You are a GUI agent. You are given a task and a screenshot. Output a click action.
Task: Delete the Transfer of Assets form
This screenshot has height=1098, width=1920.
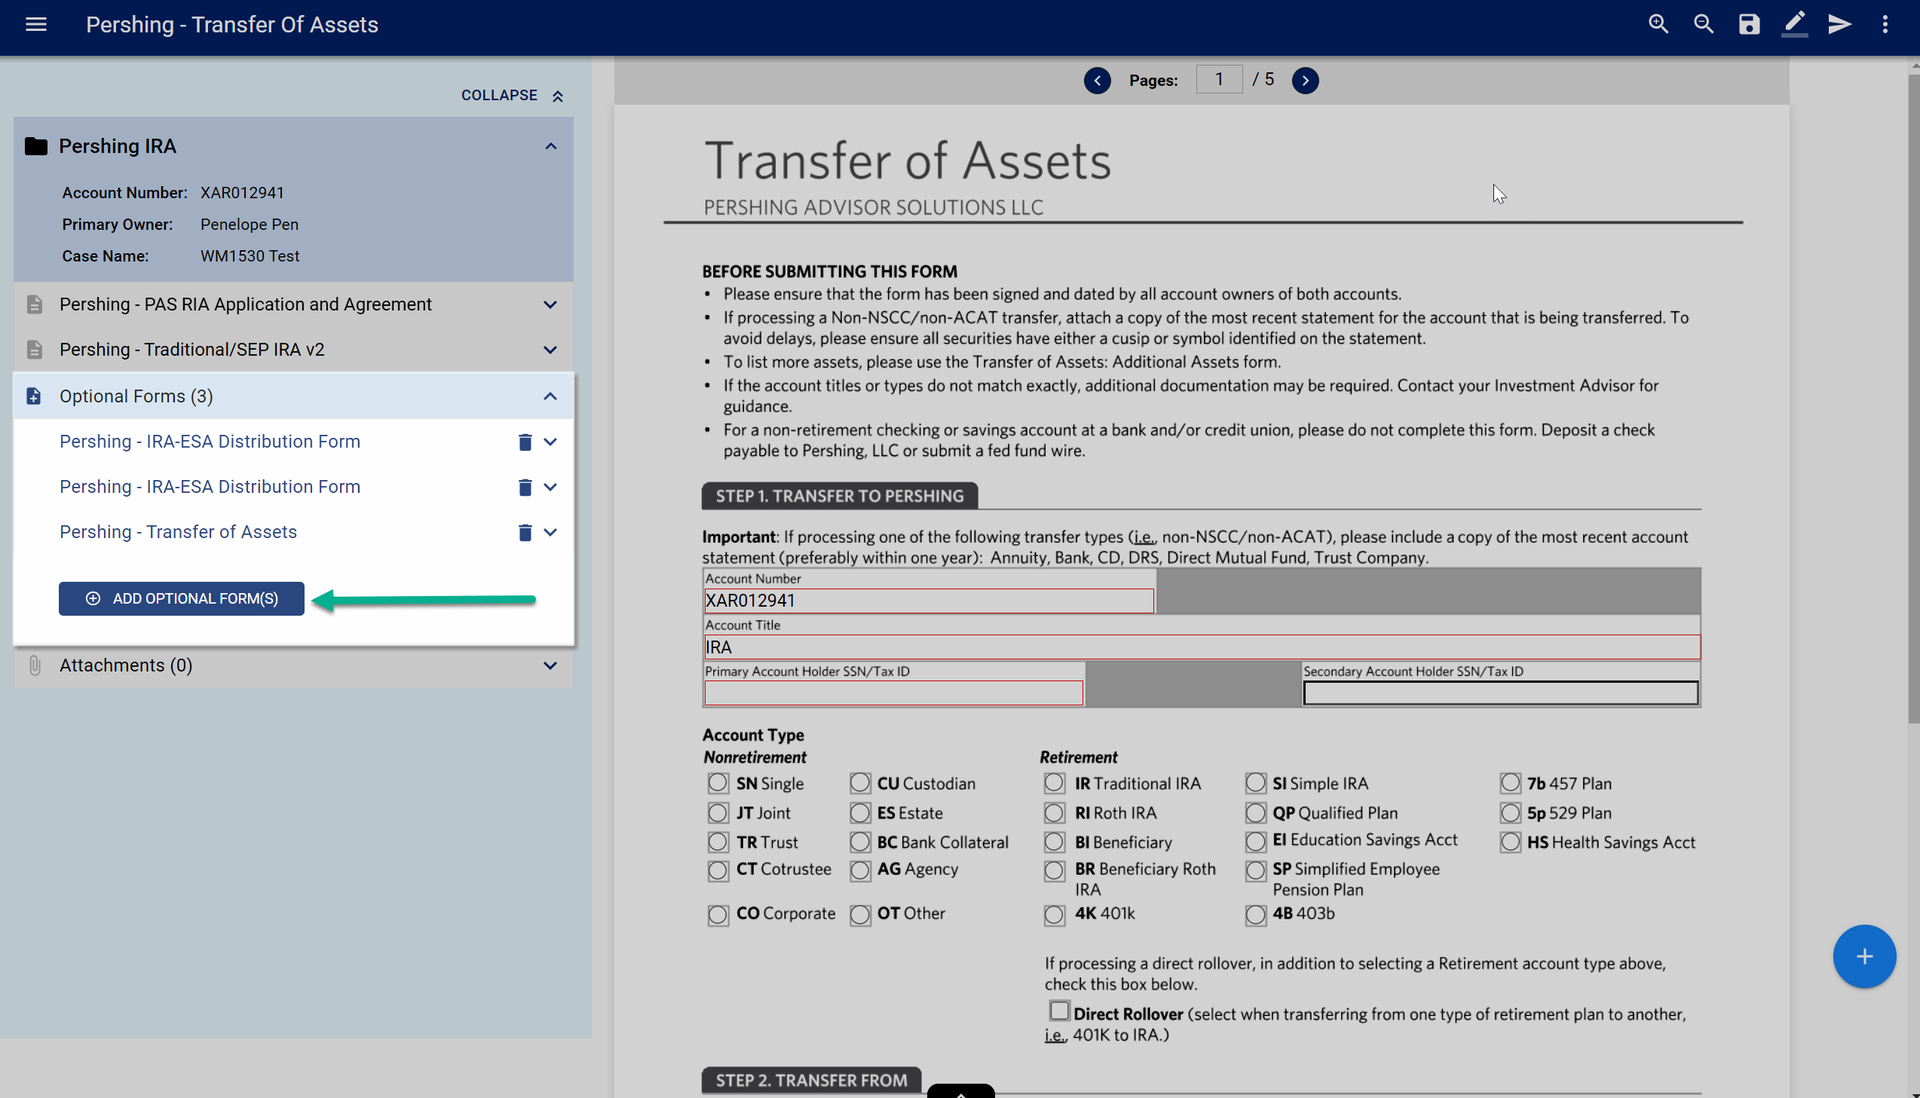coord(525,532)
